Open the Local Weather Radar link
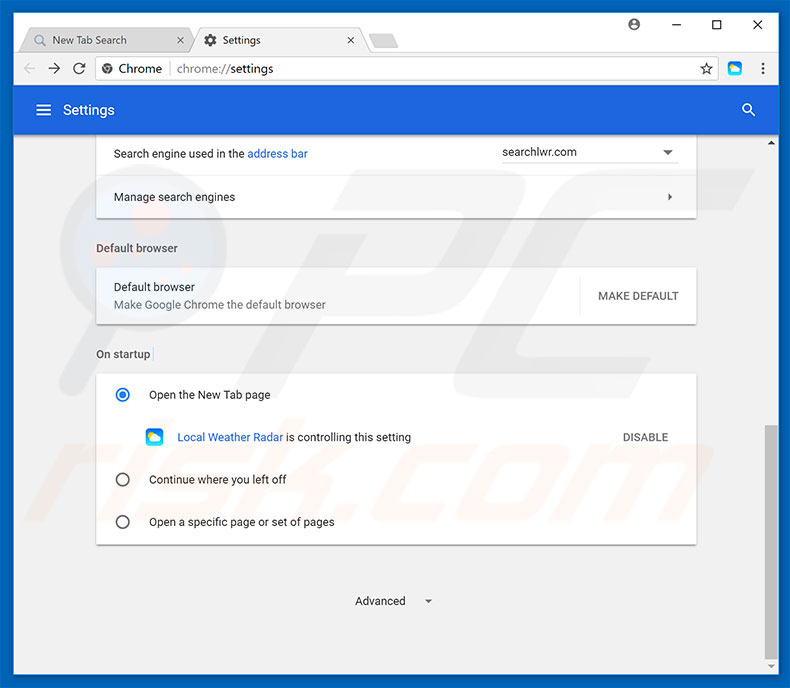 (229, 437)
